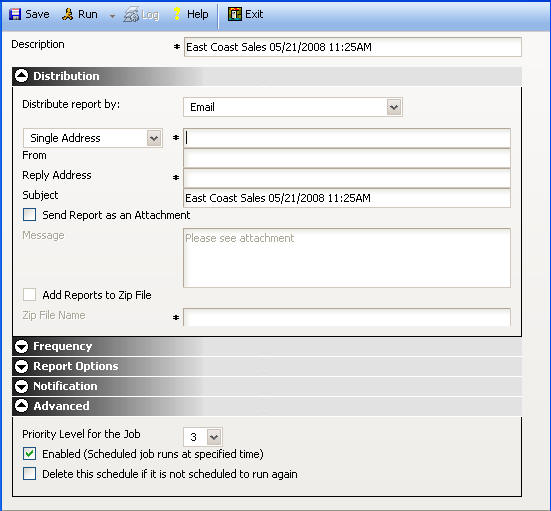Viewport: 551px width, 511px height.
Task: Collapse the Advanced section arrow icon
Action: (x=21, y=406)
